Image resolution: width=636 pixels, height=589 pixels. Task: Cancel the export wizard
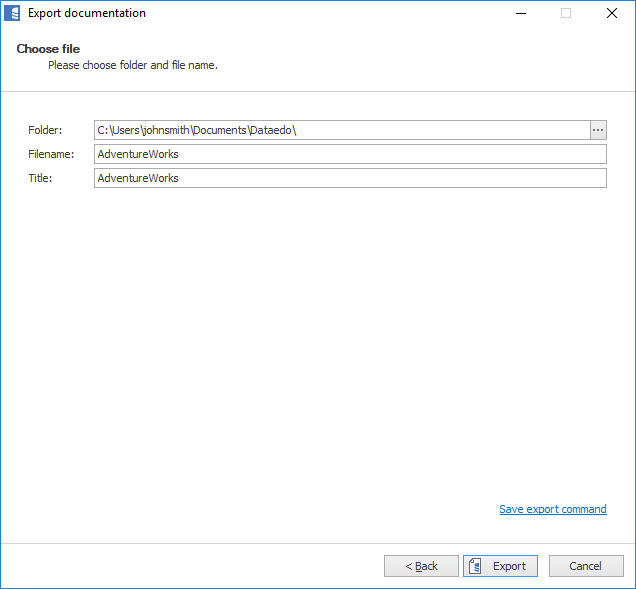(586, 566)
